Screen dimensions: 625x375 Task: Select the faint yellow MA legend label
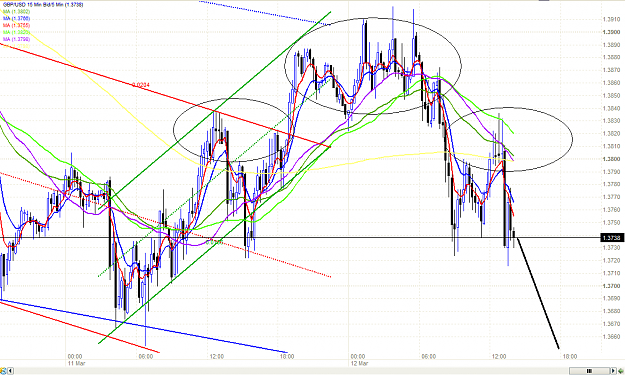pyautogui.click(x=16, y=46)
